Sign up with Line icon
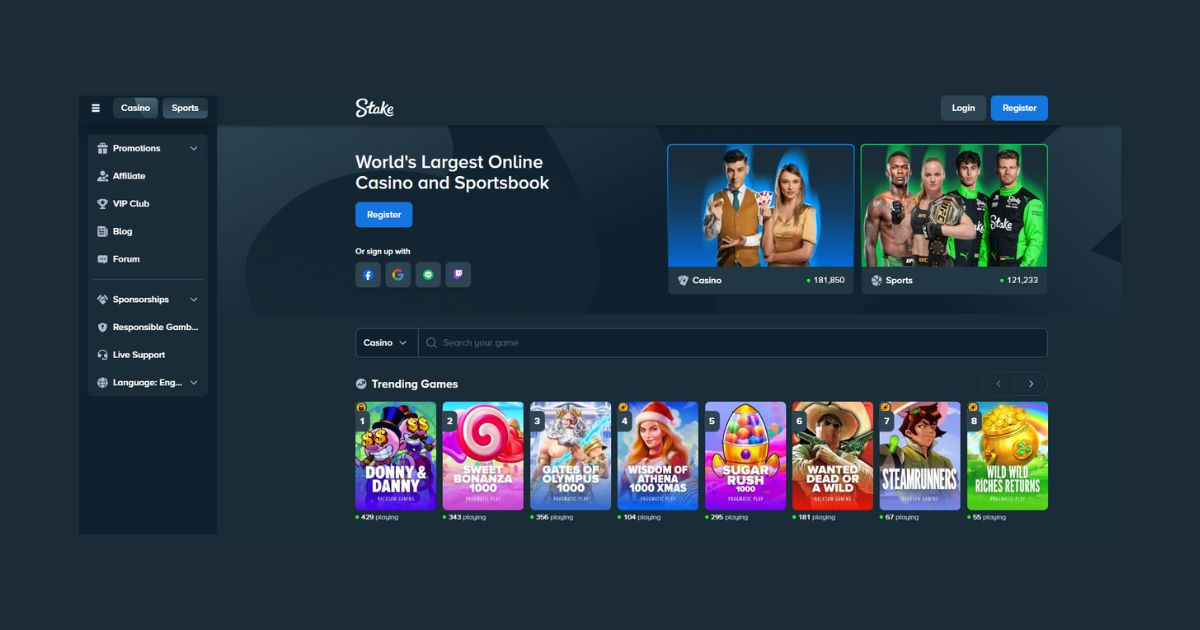Screen dimensions: 1200x630 pos(428,275)
